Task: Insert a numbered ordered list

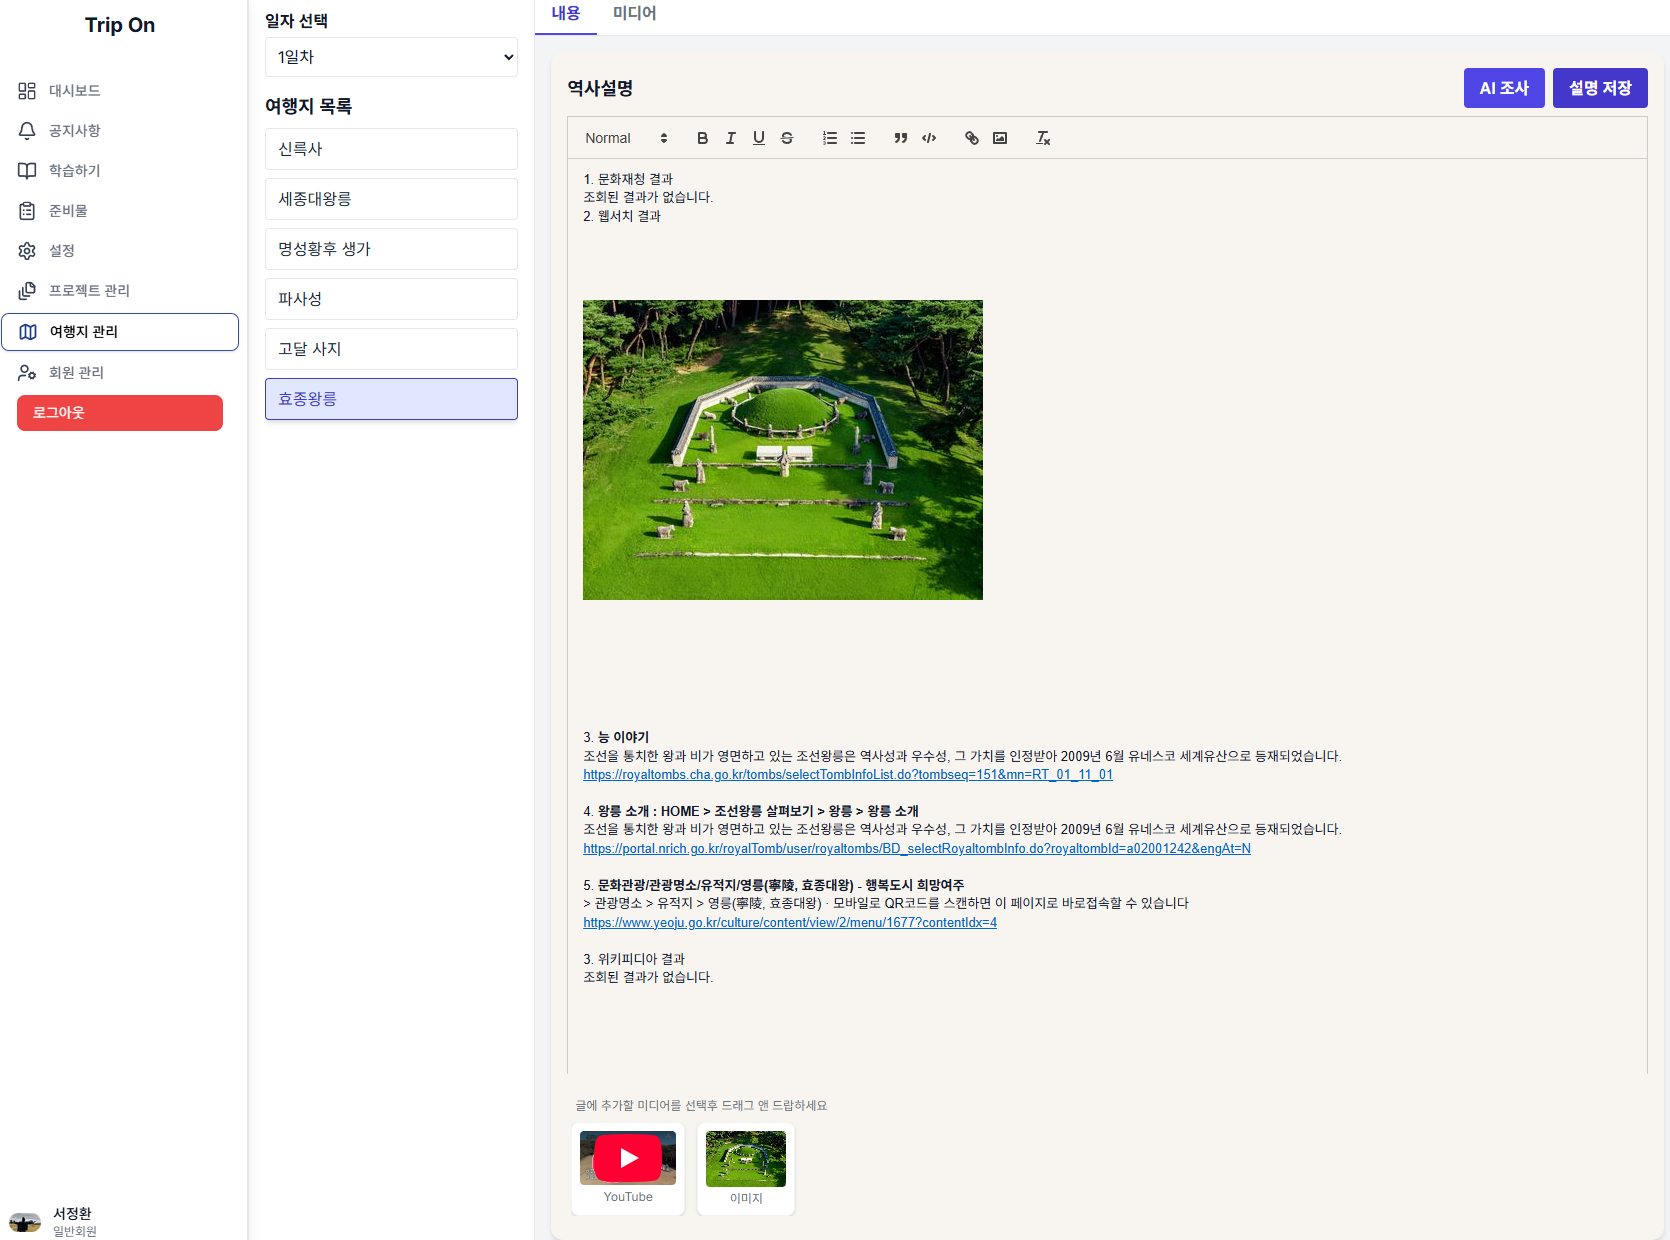Action: tap(829, 138)
